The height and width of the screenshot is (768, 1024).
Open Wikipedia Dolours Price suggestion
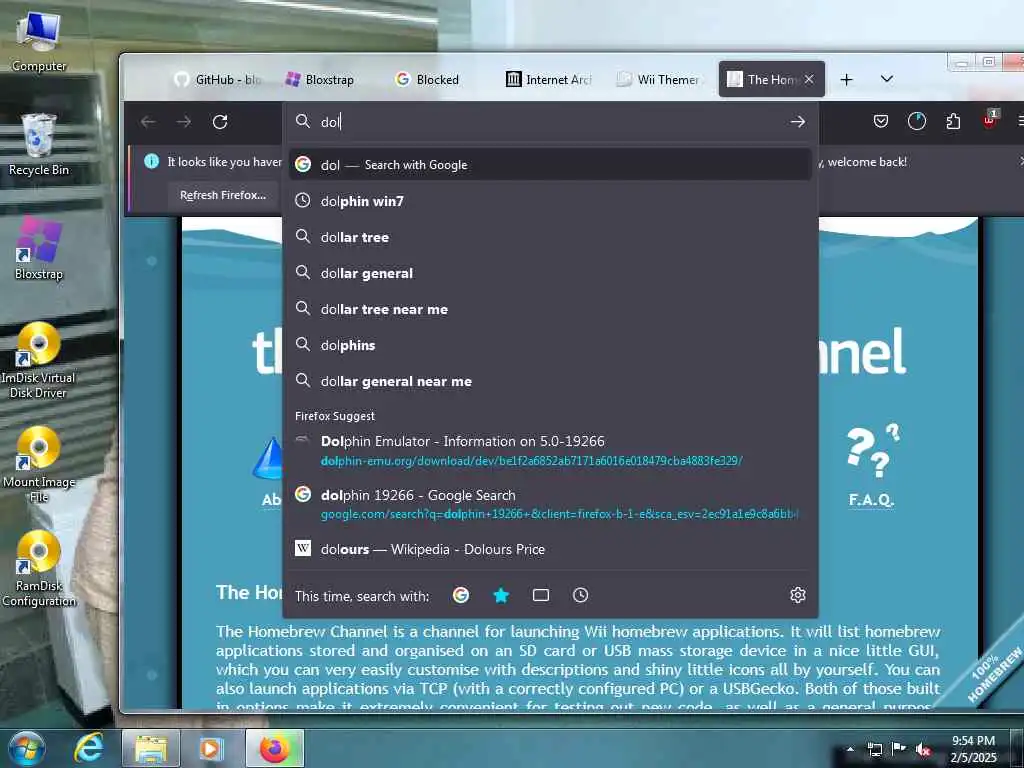tap(550, 549)
